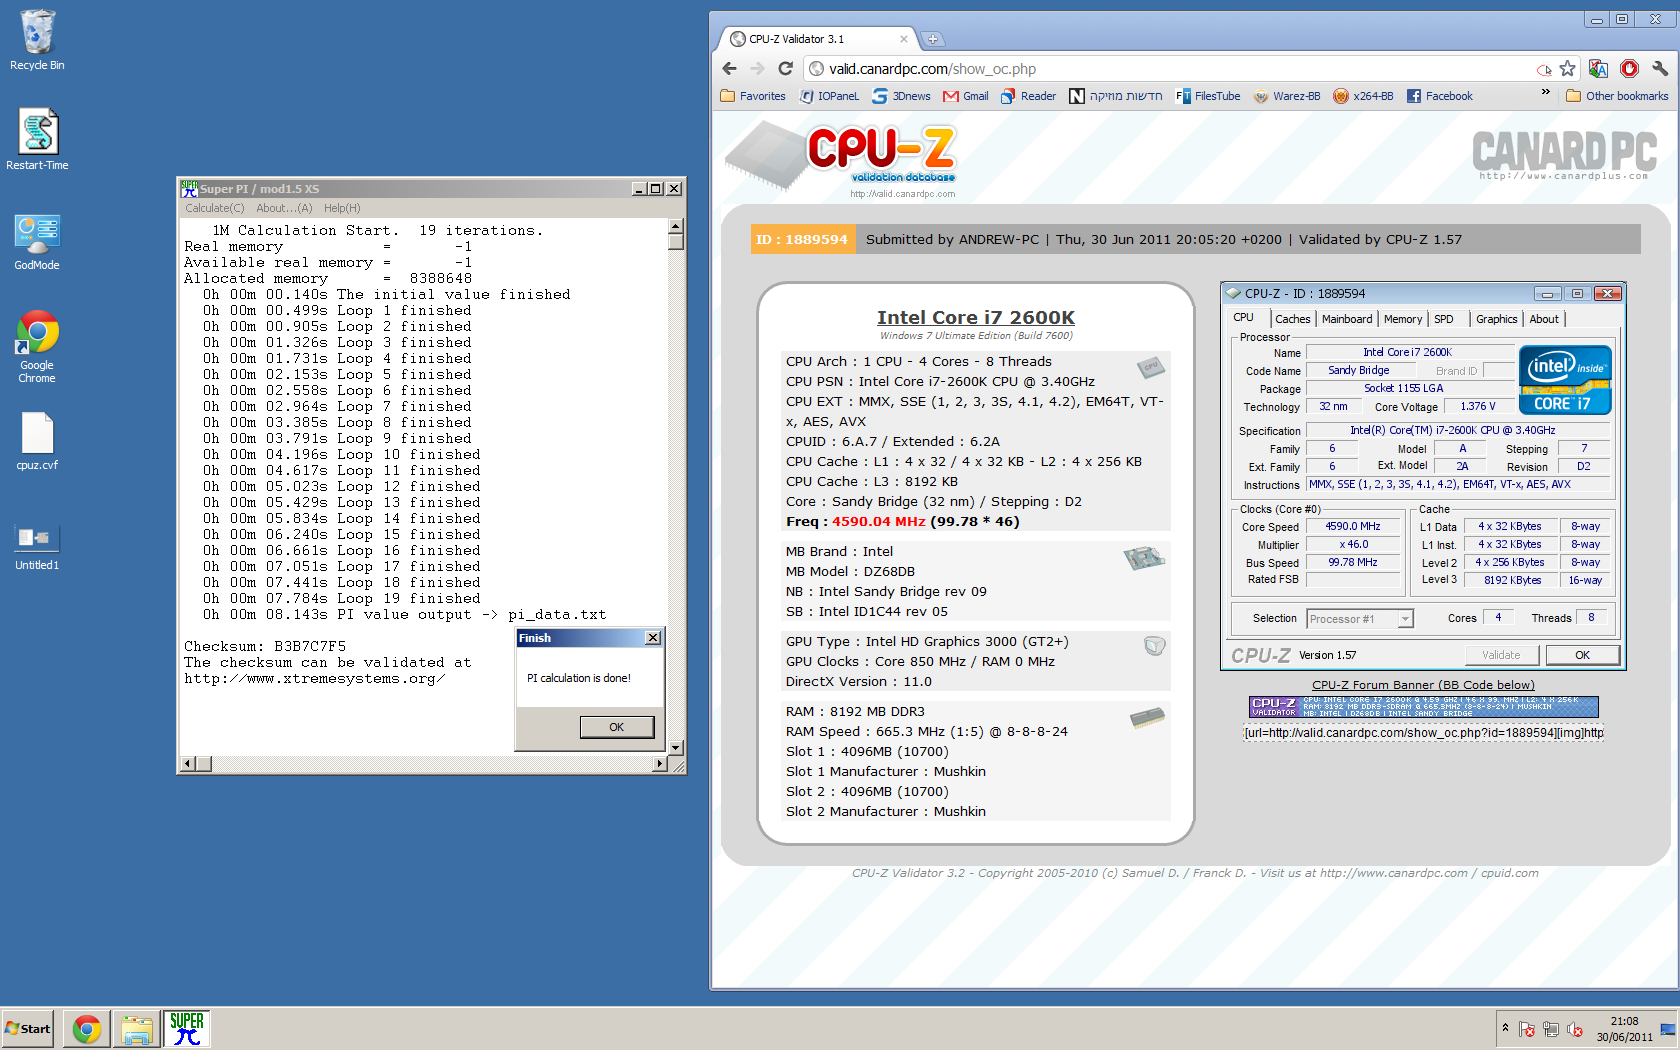Screen dimensions: 1680x1050
Task: Open the Reader bookmark
Action: click(1028, 96)
